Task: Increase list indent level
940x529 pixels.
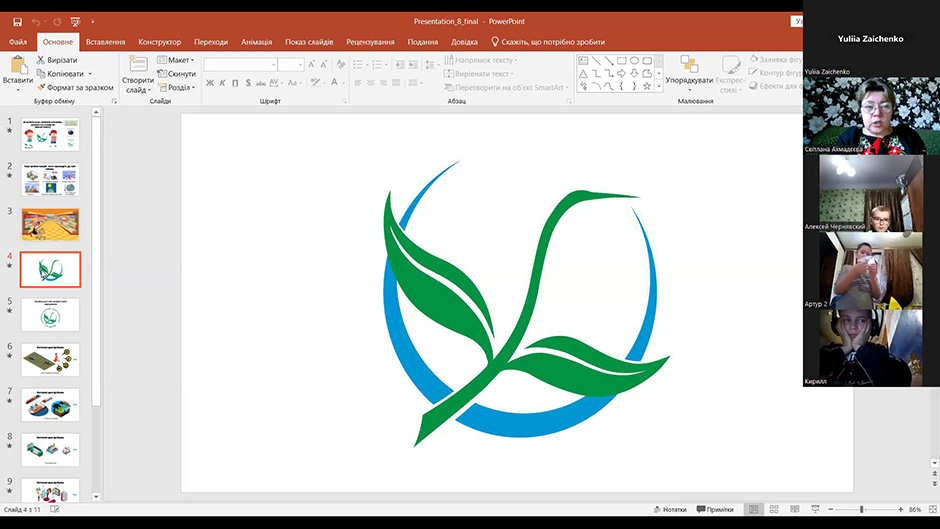Action: coord(413,64)
